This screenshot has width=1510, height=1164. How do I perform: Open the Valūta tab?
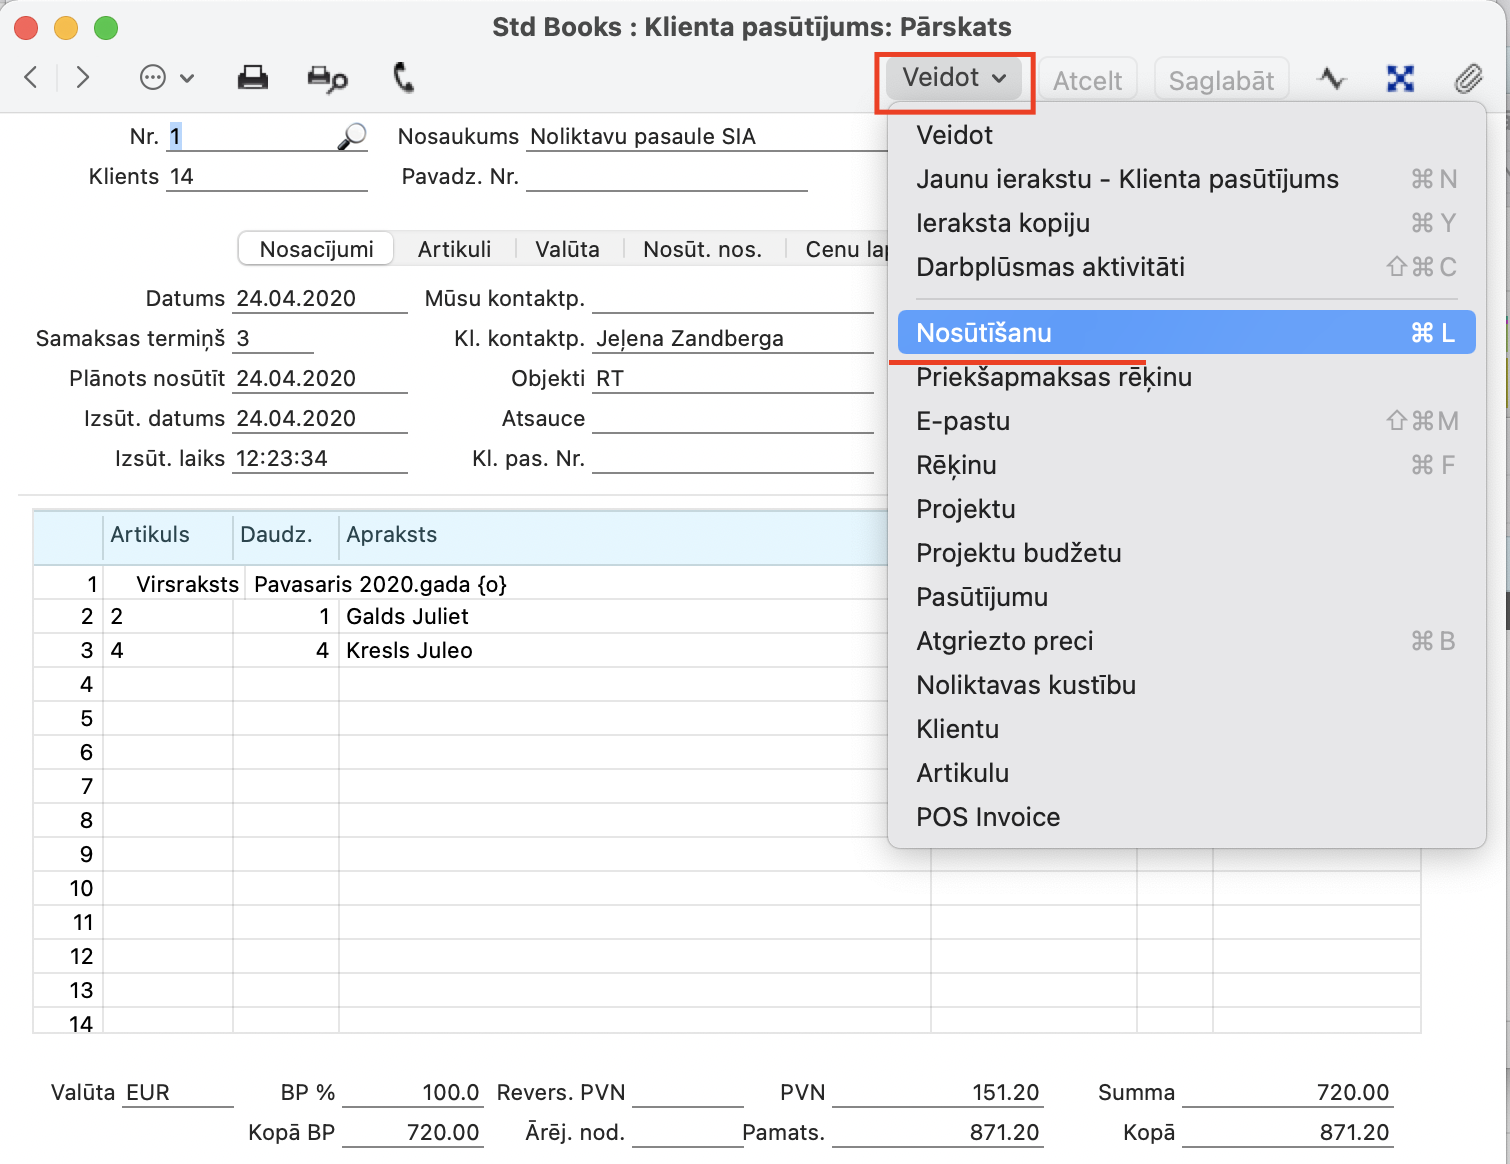(x=567, y=249)
